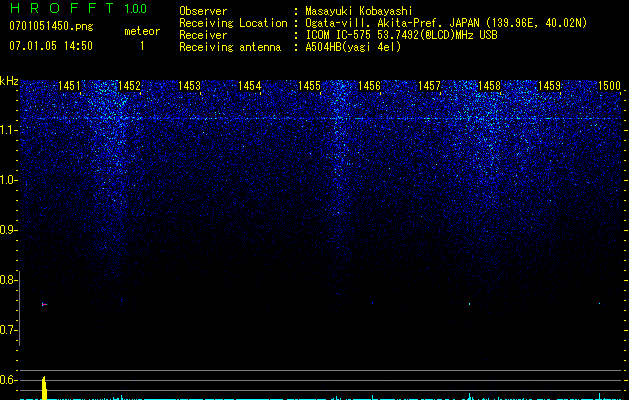
Task: Click the Observer label
Action: [x=203, y=11]
